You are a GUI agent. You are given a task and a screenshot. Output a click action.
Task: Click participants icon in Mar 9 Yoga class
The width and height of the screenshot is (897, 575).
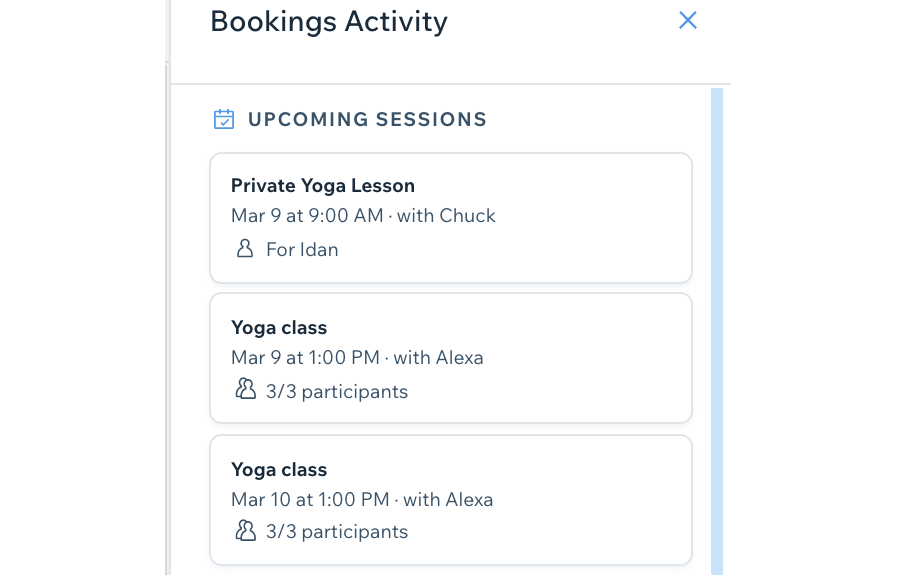point(245,388)
